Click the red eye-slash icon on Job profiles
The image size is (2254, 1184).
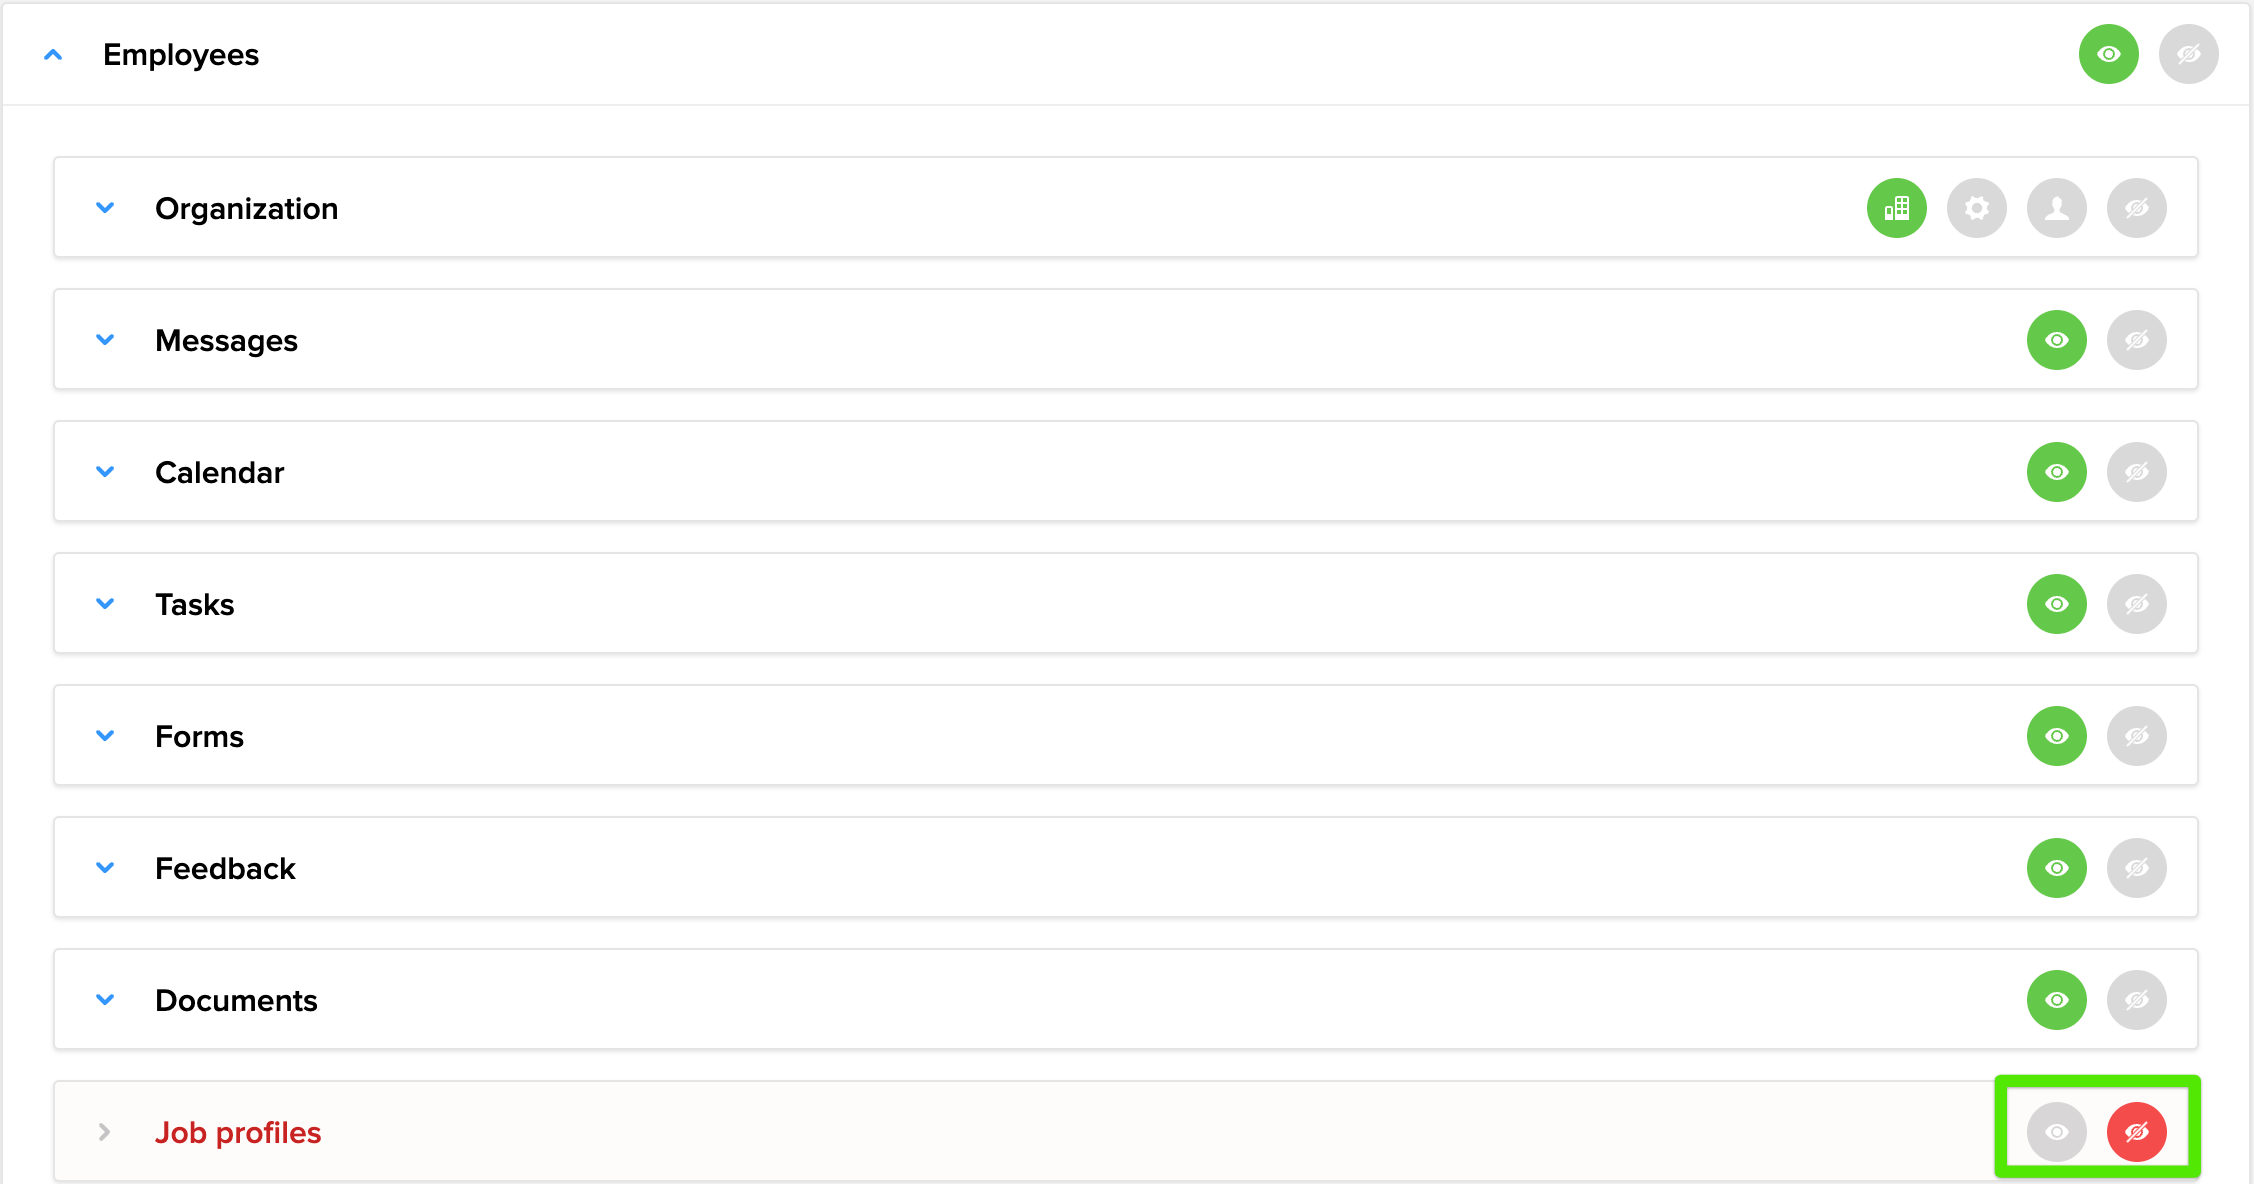click(2137, 1132)
